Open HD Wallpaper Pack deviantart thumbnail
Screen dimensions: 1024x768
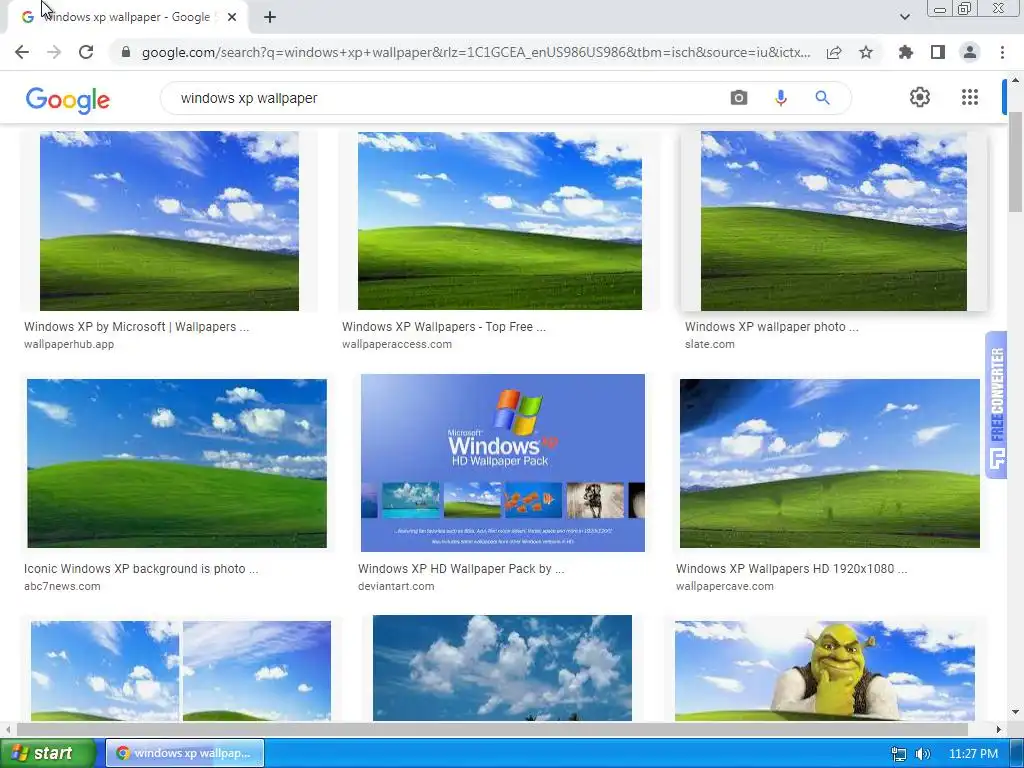(x=503, y=462)
